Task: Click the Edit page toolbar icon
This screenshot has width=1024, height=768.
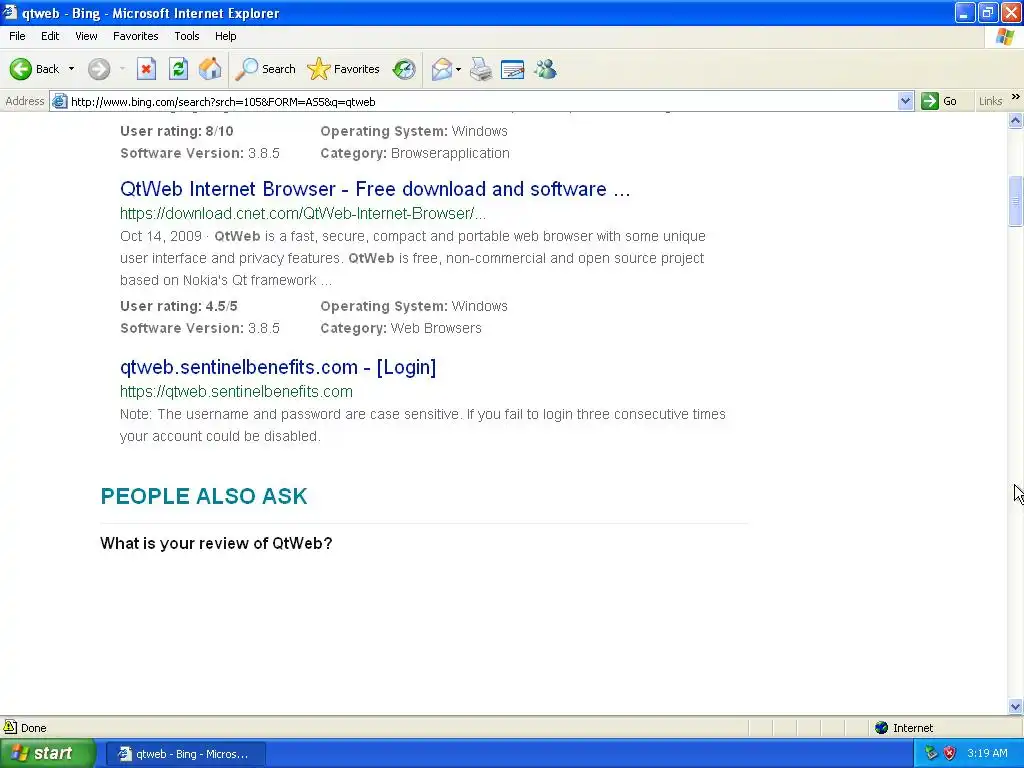Action: tap(513, 69)
